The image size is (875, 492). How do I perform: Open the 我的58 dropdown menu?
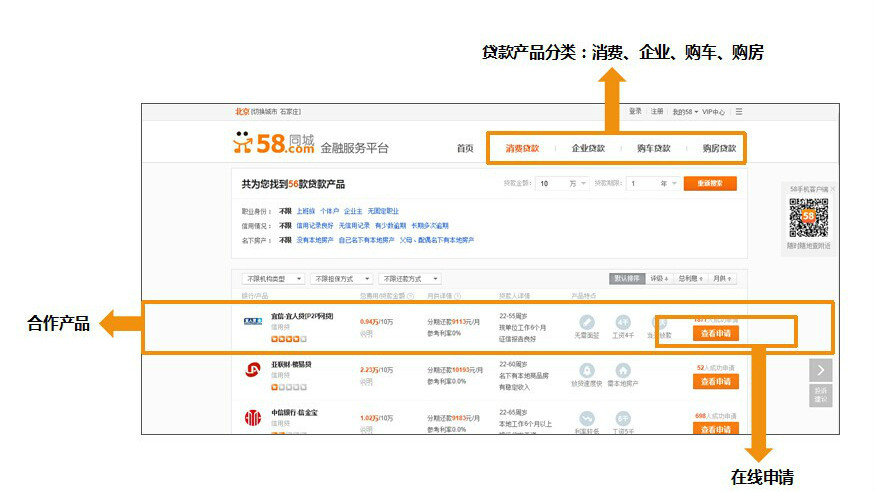pyautogui.click(x=685, y=112)
